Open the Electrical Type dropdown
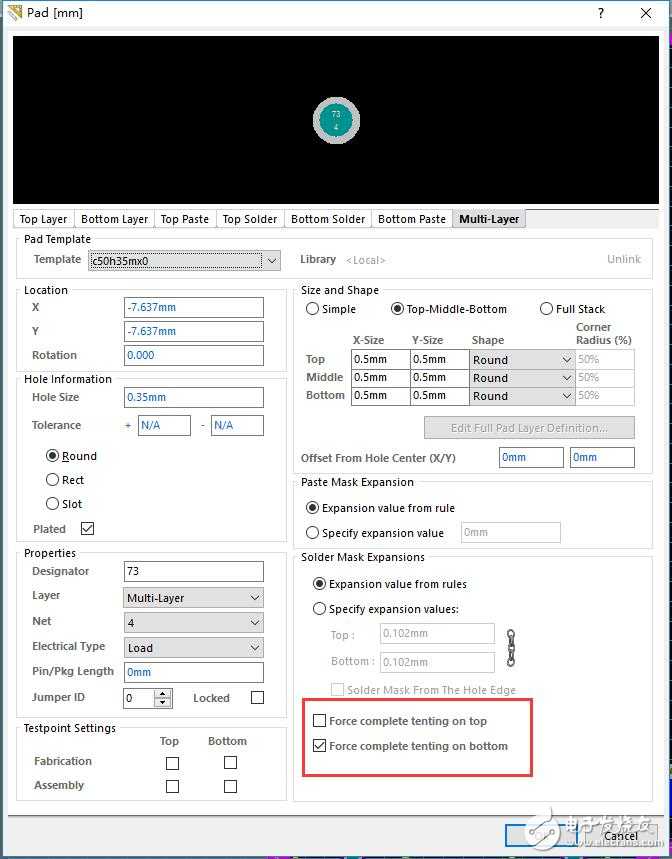The height and width of the screenshot is (859, 672). 193,648
